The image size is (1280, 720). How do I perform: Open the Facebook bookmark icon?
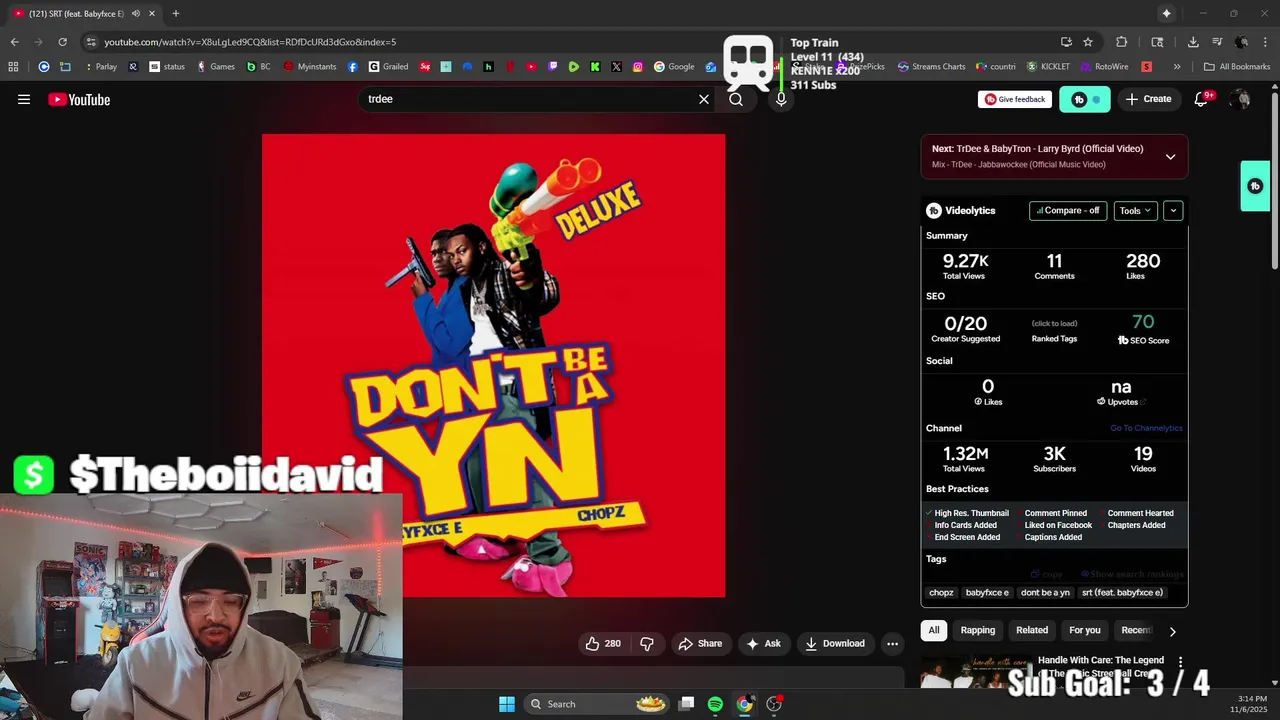point(353,67)
